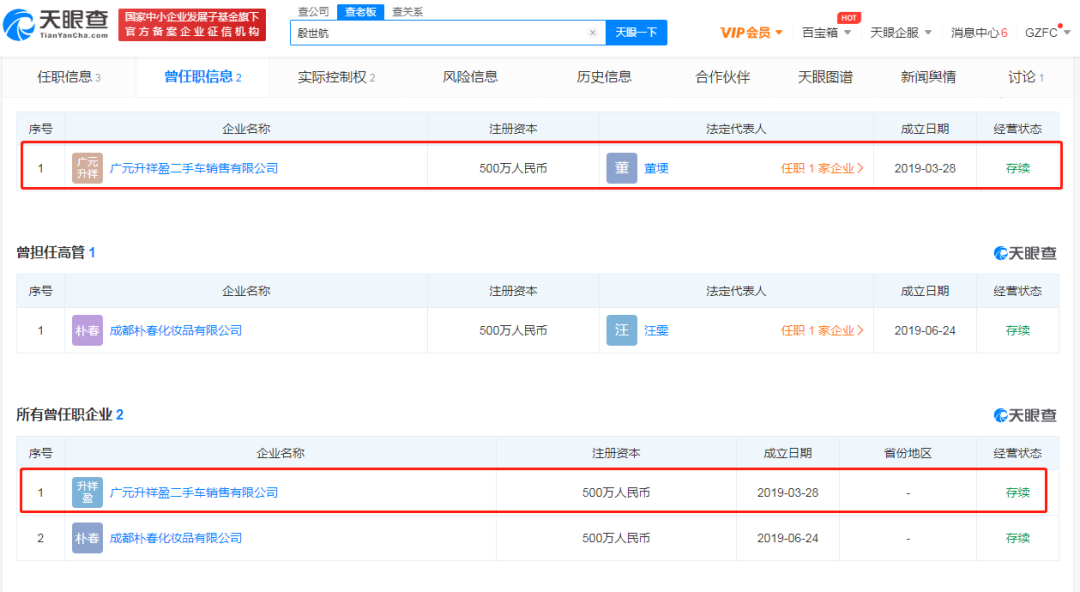The image size is (1080, 592).
Task: Expand 任职 1 家企业 next to 汪雯
Action: [822, 330]
